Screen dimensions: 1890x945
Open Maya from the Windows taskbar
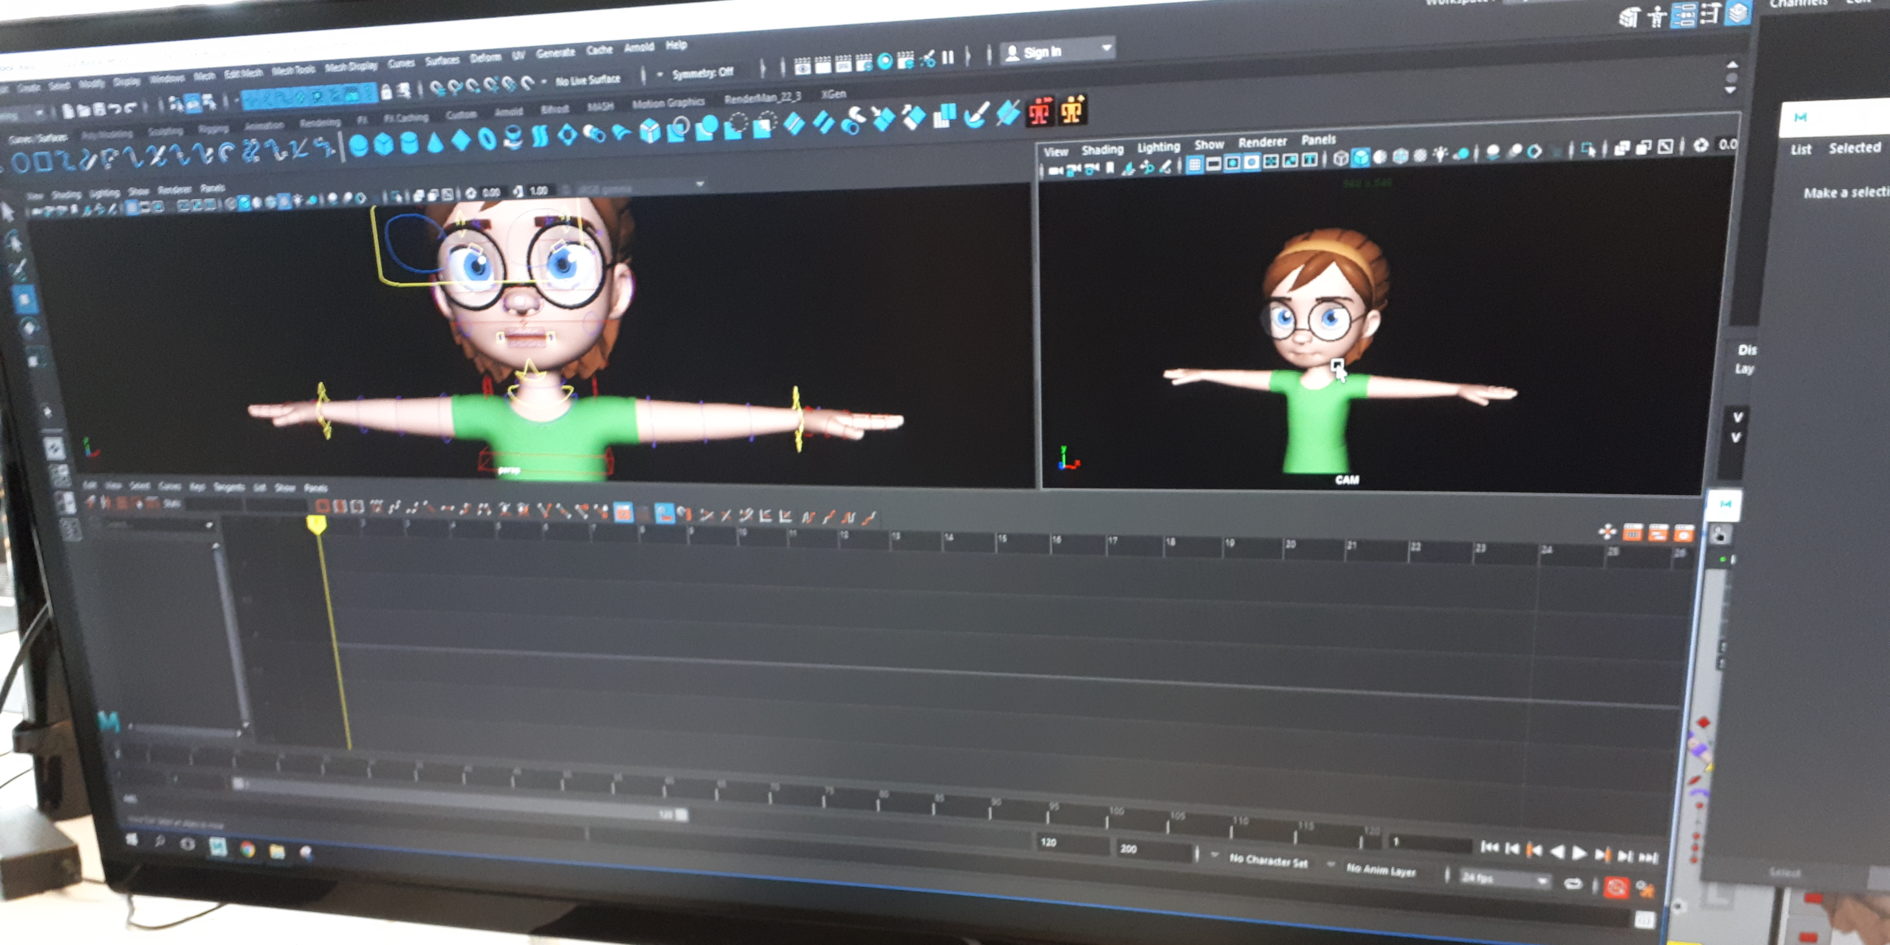[218, 847]
